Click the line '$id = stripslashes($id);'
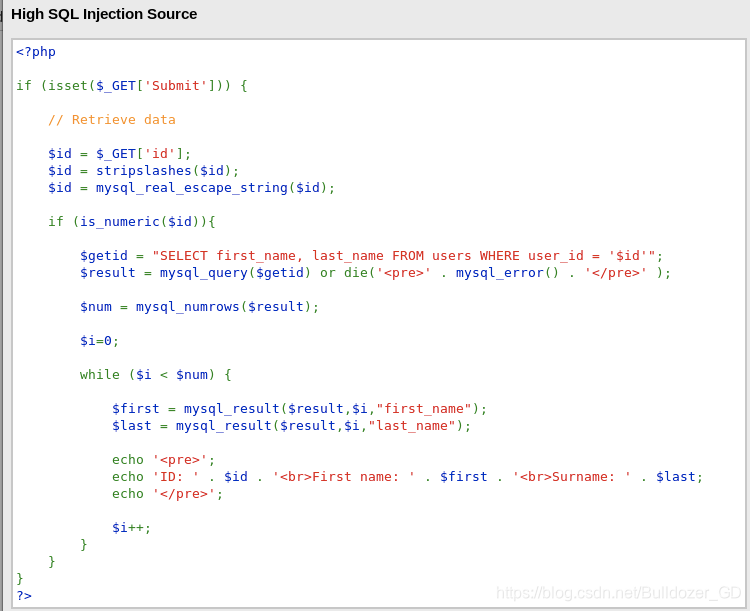The height and width of the screenshot is (611, 750). tap(143, 171)
